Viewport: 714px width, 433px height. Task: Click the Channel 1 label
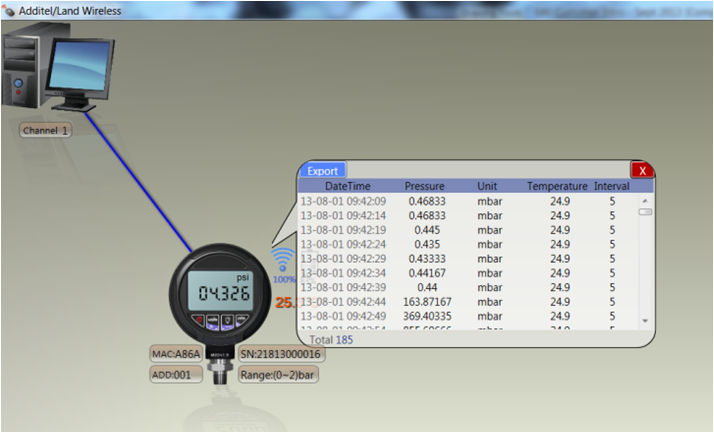coord(46,130)
